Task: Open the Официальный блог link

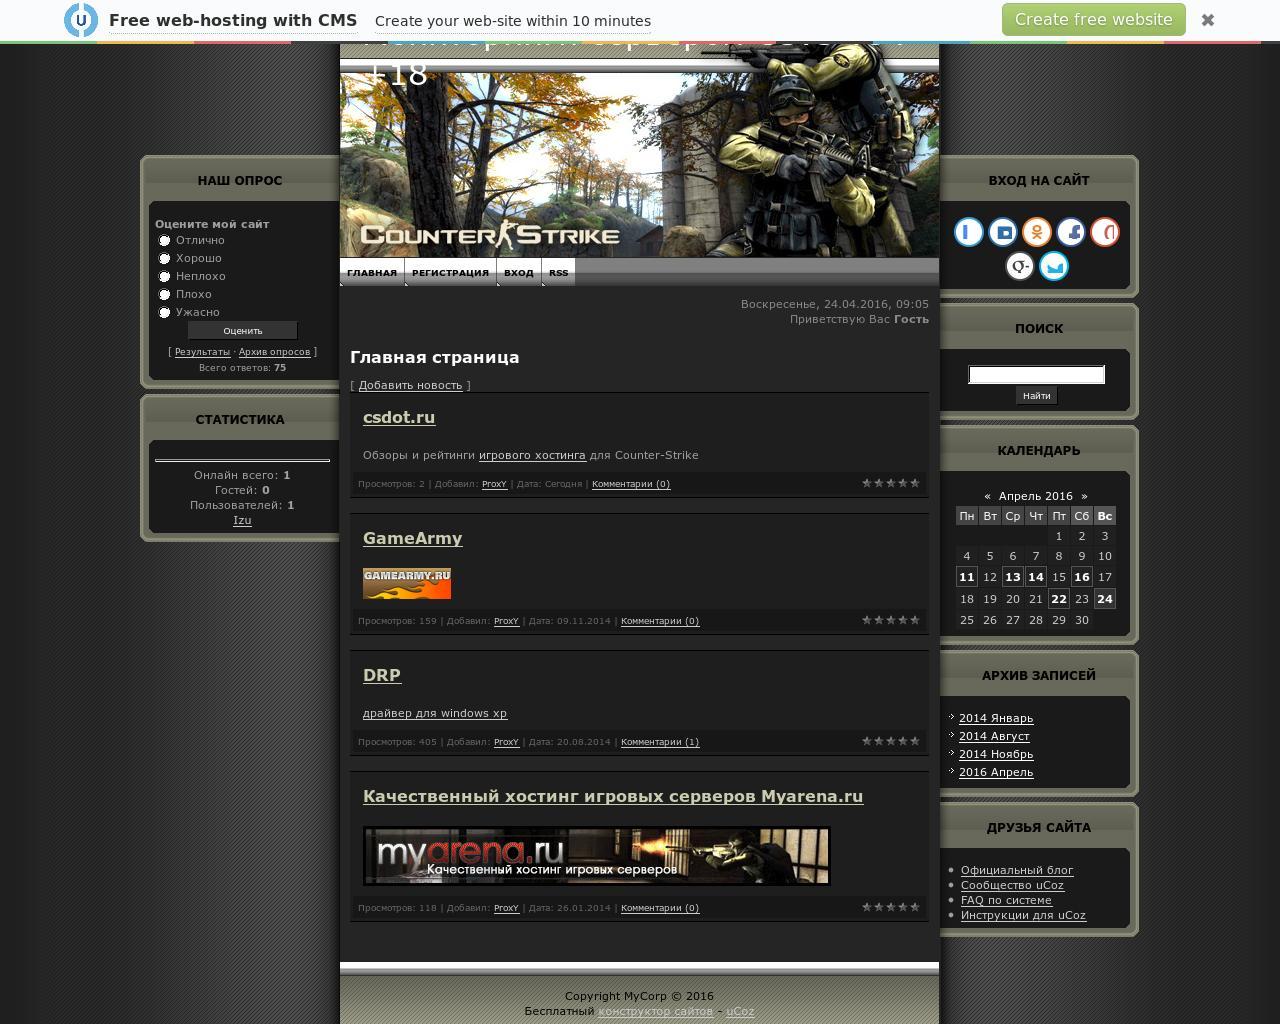Action: (1017, 870)
